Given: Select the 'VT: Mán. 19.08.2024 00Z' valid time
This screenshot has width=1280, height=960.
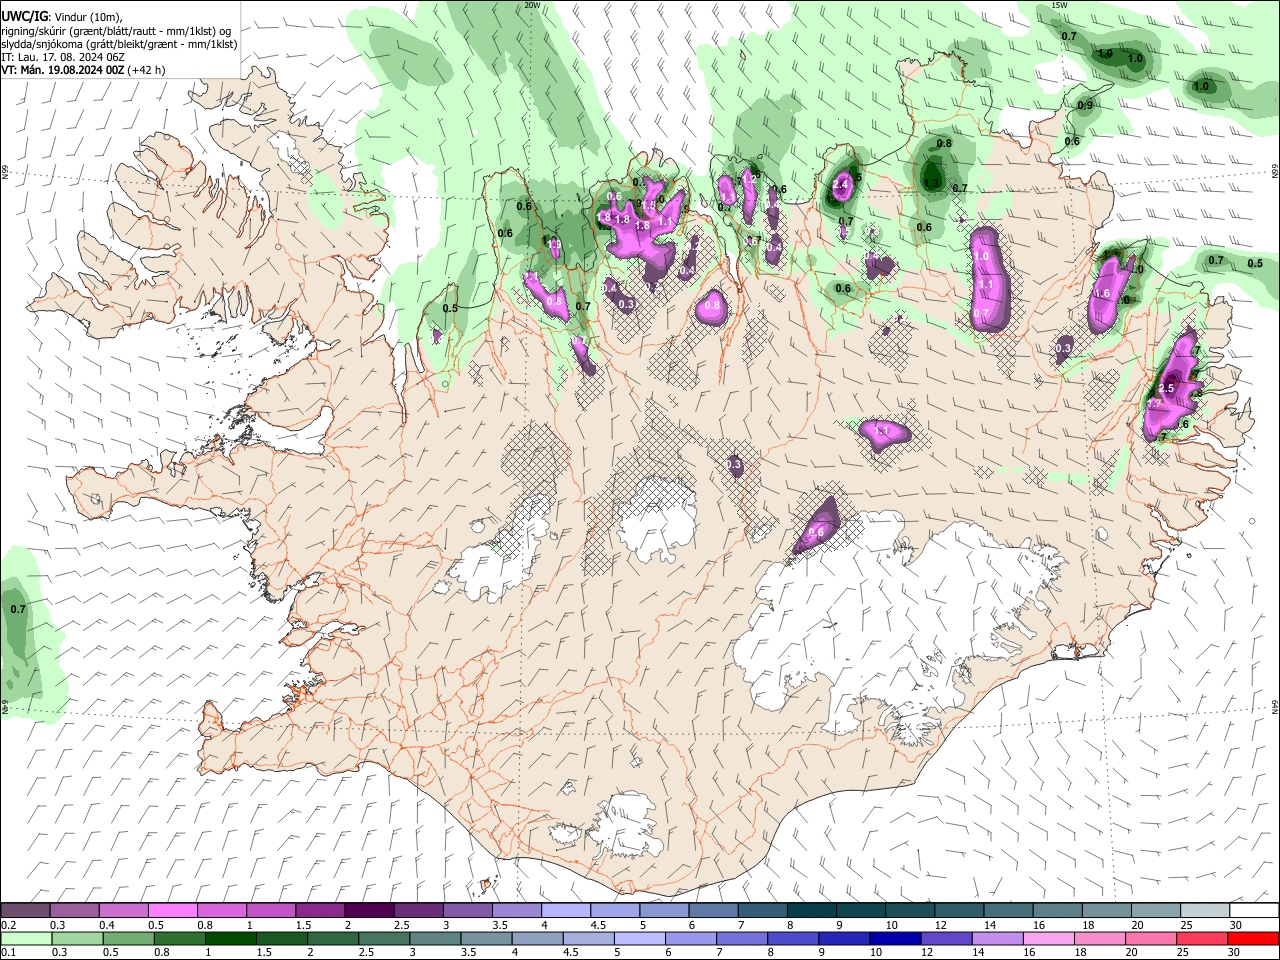Looking at the screenshot, I should click(x=62, y=70).
